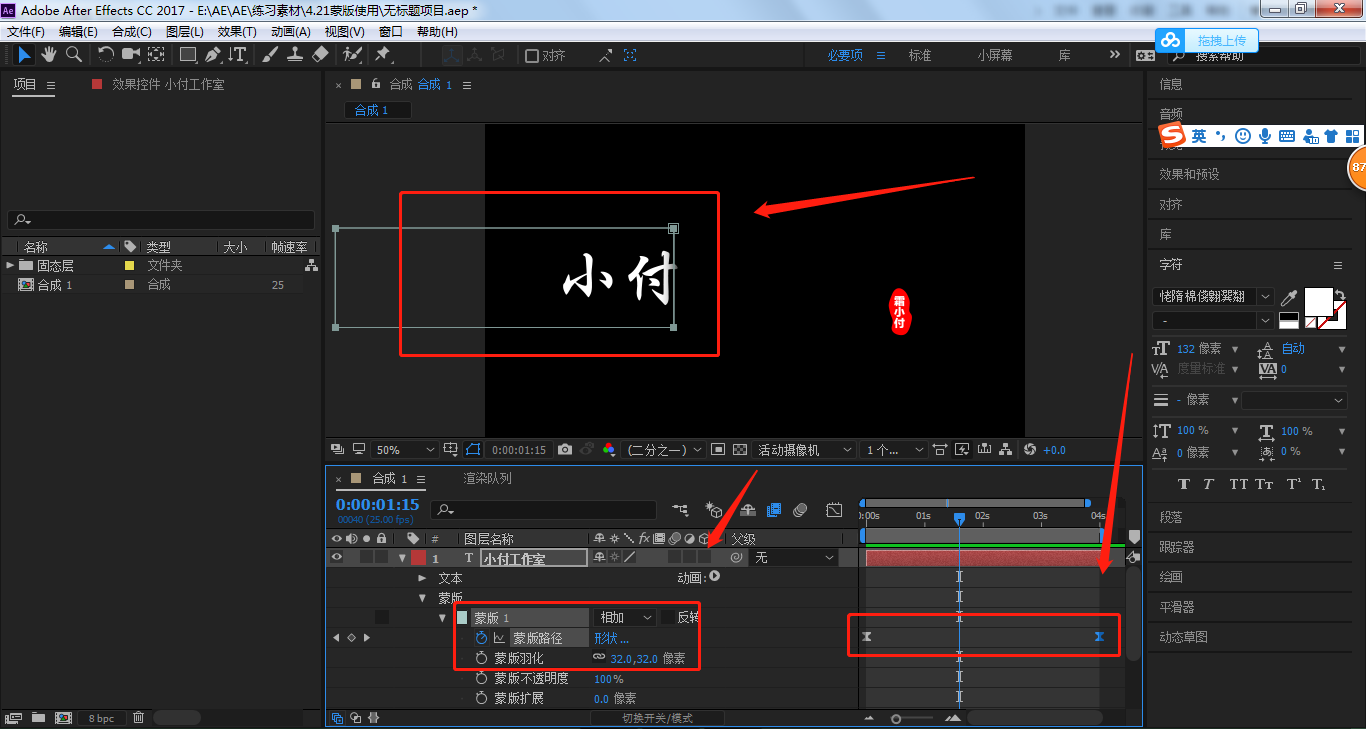The width and height of the screenshot is (1366, 729).
Task: Select the Unified Camera tool
Action: pos(131,55)
